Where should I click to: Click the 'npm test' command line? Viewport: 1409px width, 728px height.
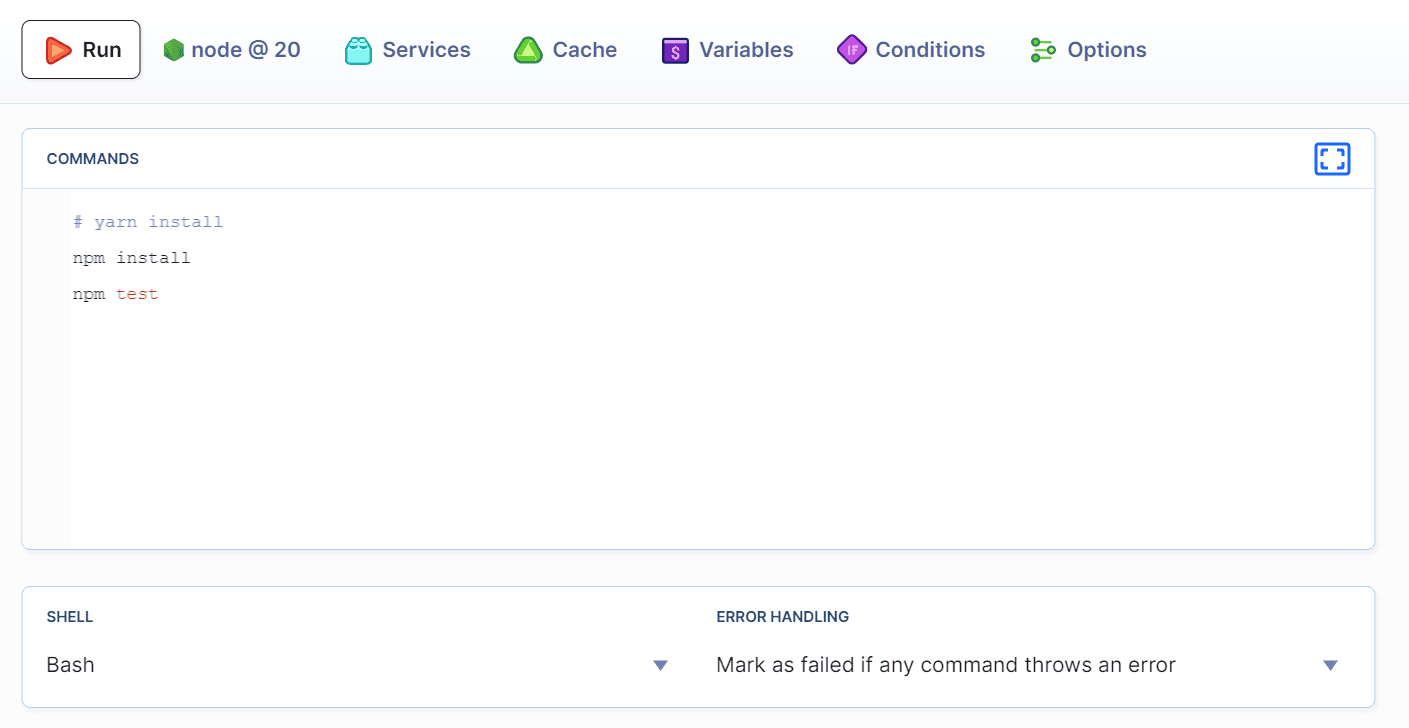pyautogui.click(x=116, y=295)
